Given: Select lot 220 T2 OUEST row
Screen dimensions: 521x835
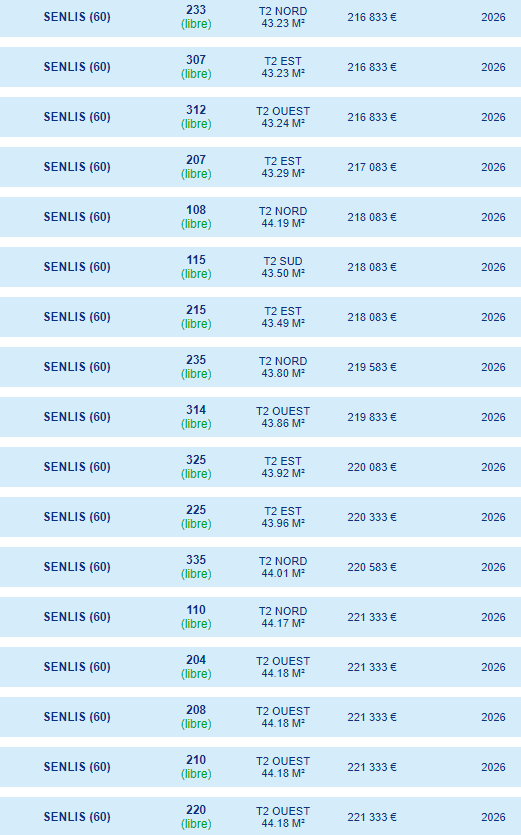Looking at the screenshot, I should (x=260, y=816).
